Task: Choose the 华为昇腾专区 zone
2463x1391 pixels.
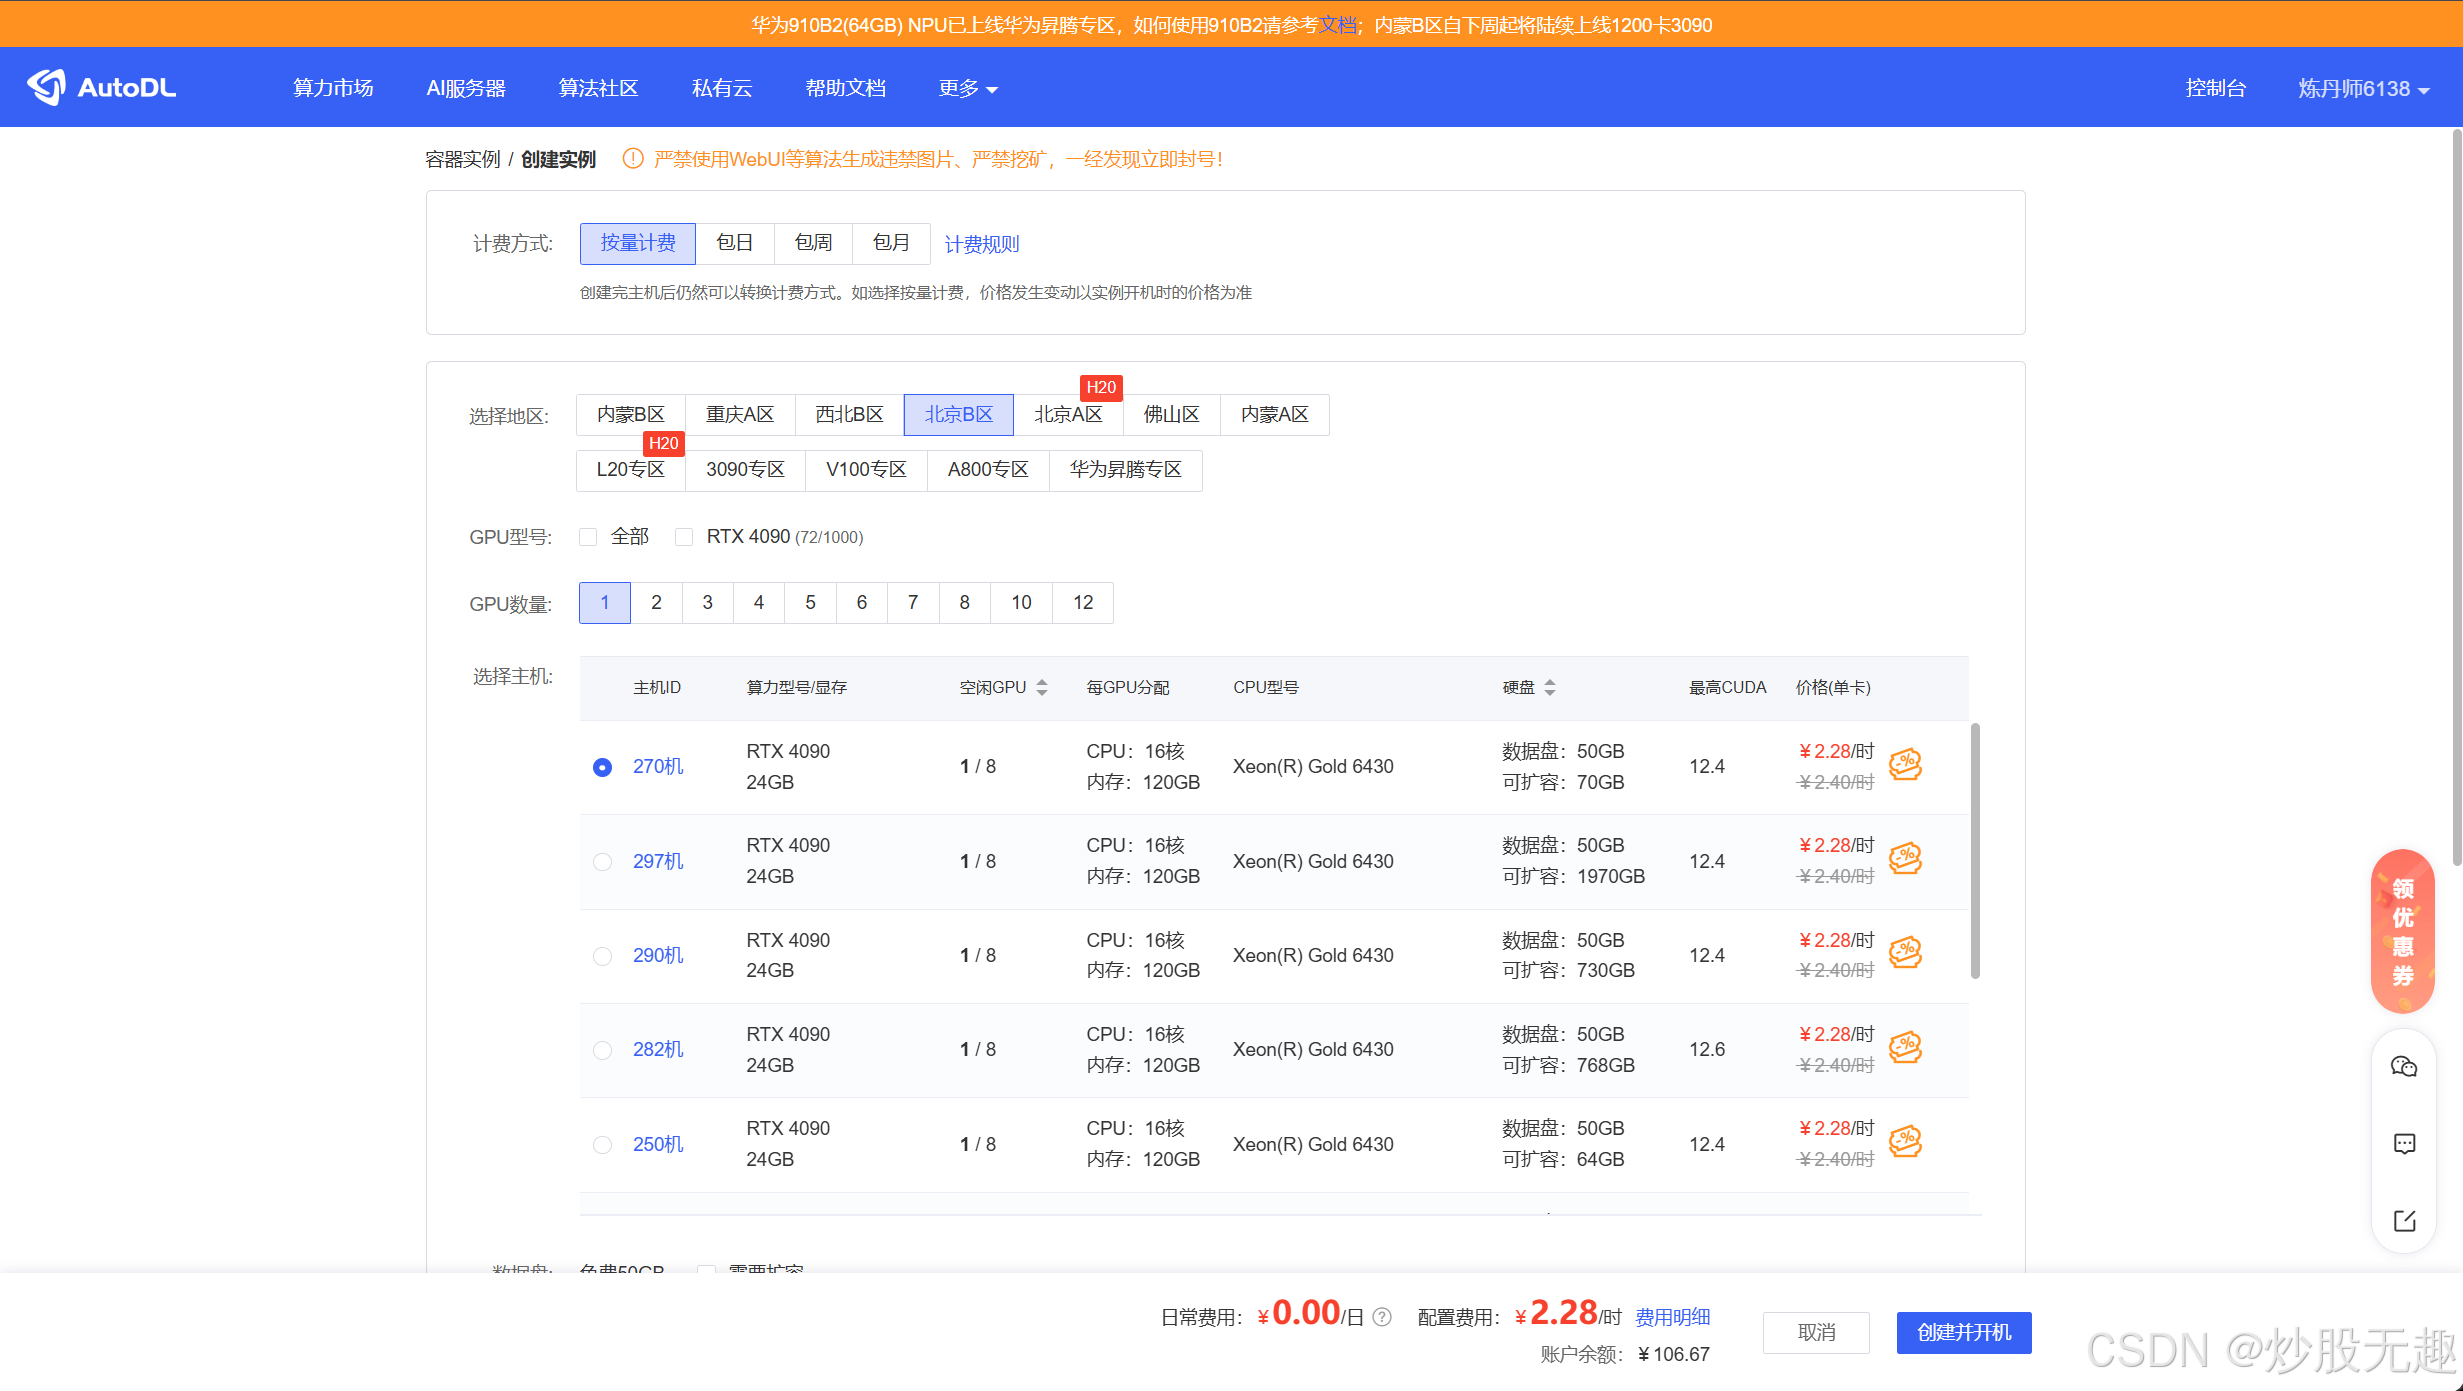Action: [x=1126, y=470]
